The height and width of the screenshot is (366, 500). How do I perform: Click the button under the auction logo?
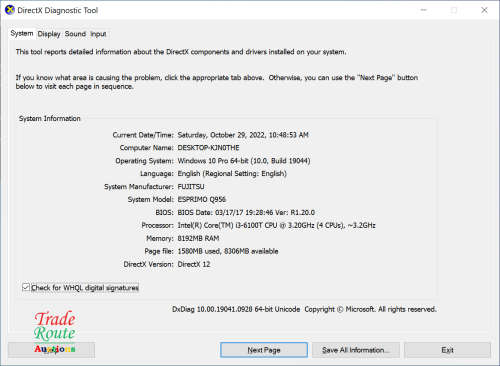coord(51,350)
